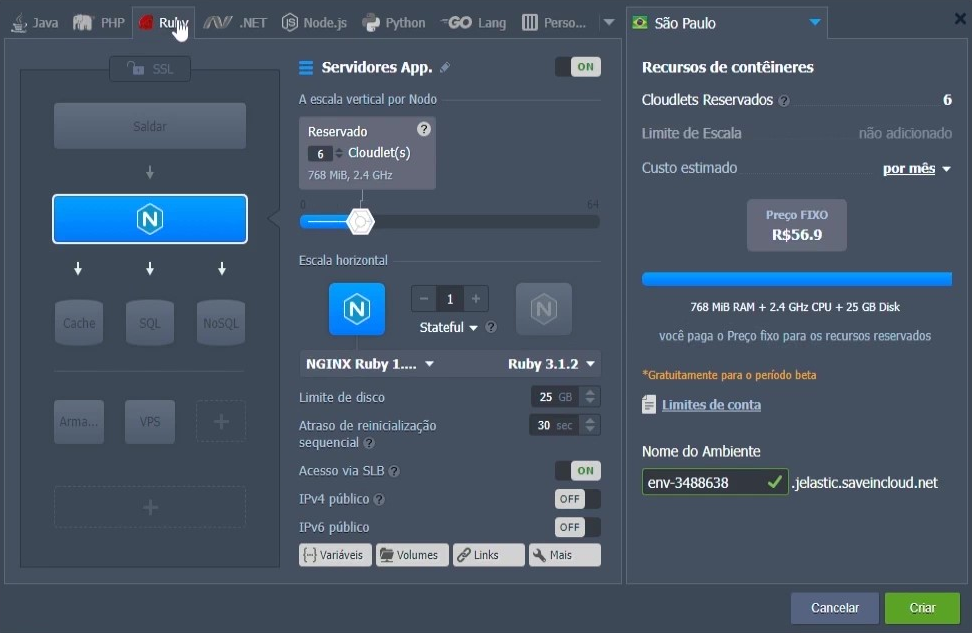This screenshot has height=633, width=972.
Task: Select the Ruby language tab
Action: click(x=164, y=23)
